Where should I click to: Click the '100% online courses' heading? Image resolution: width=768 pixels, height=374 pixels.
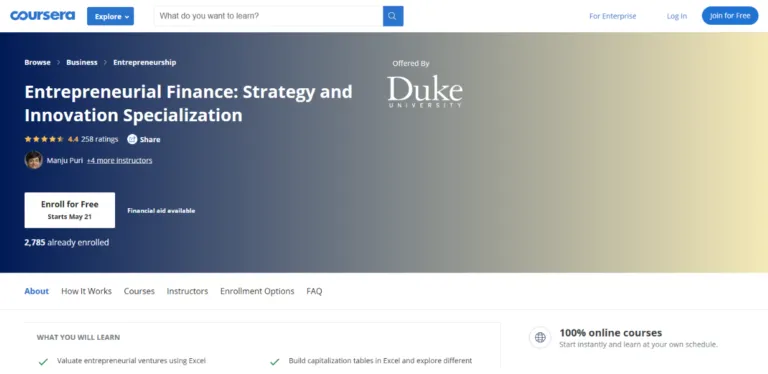tap(611, 333)
